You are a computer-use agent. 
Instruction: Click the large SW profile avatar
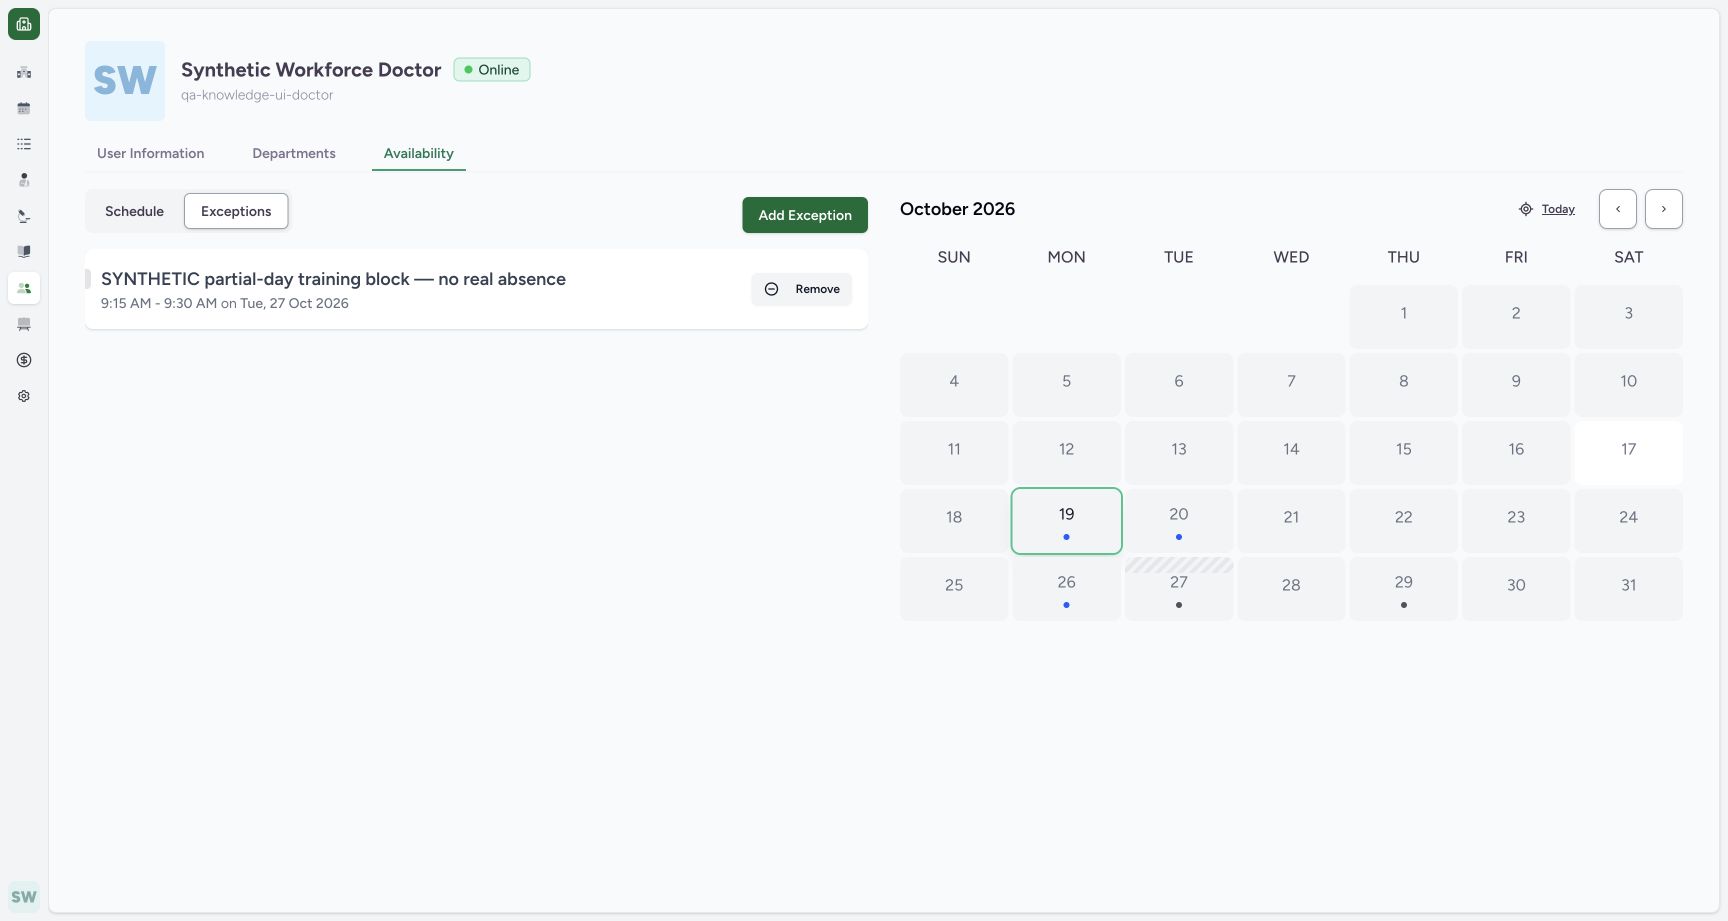point(125,81)
